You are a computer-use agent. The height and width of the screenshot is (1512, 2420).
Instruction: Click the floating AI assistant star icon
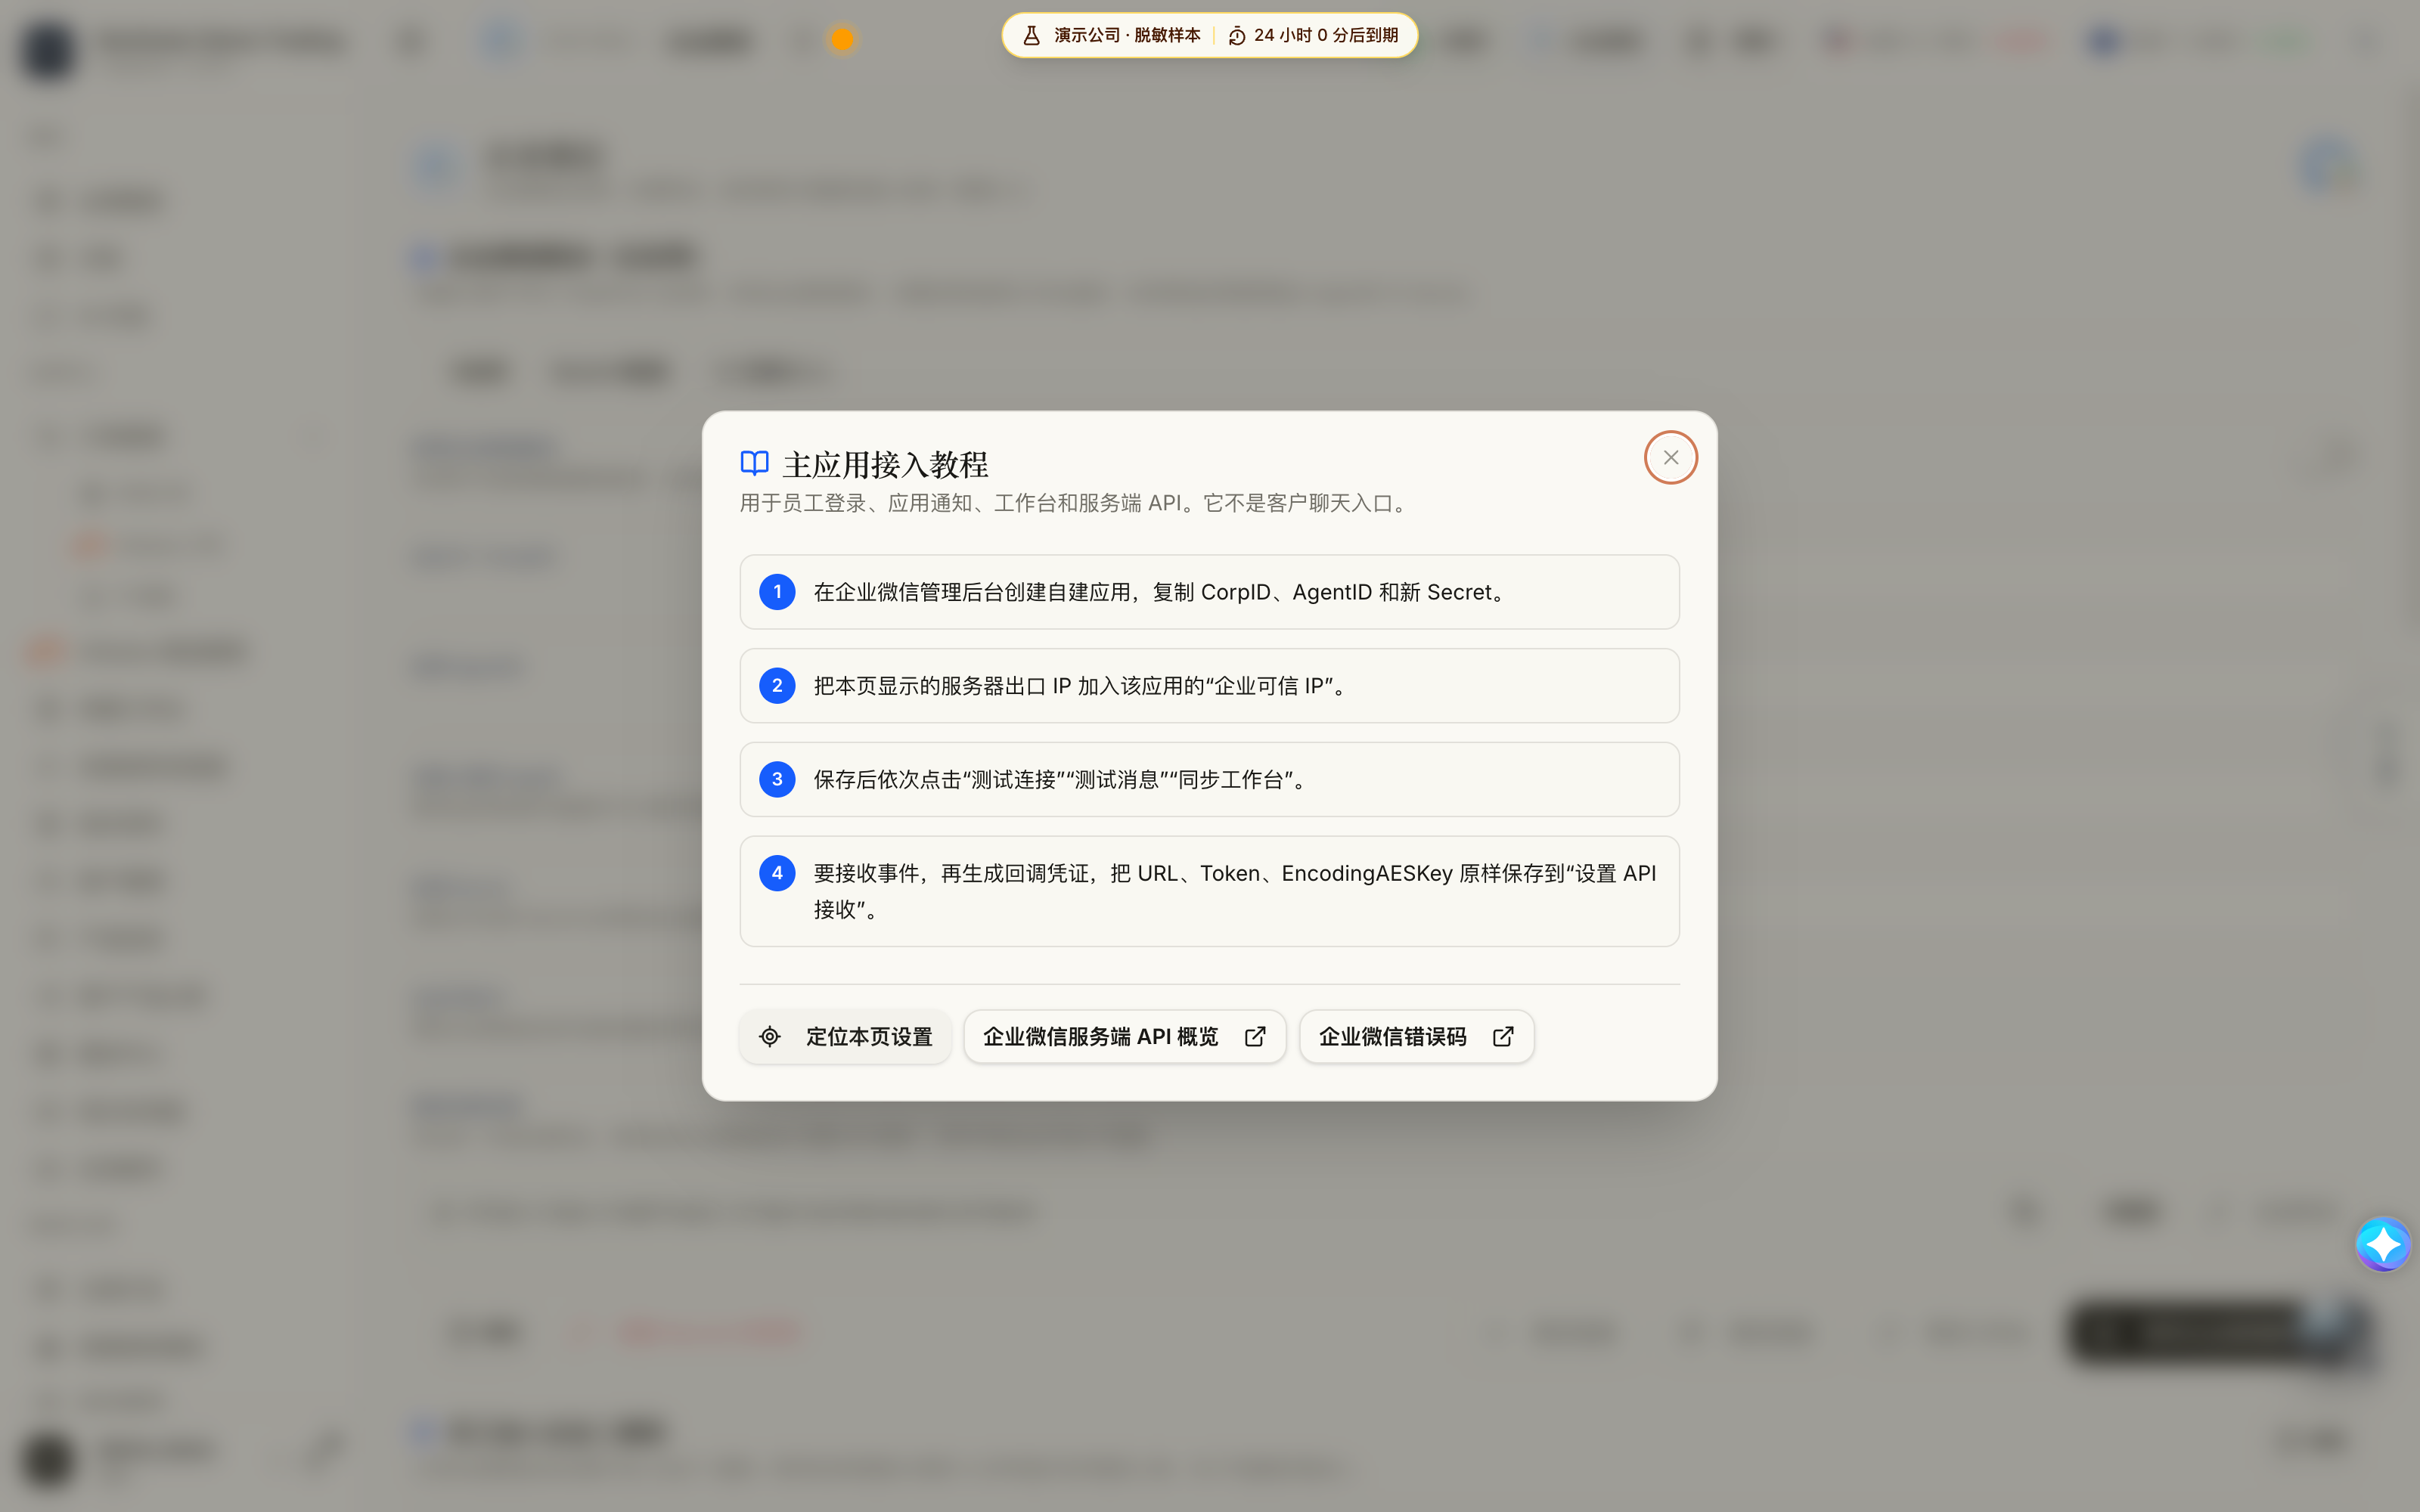(x=2382, y=1244)
